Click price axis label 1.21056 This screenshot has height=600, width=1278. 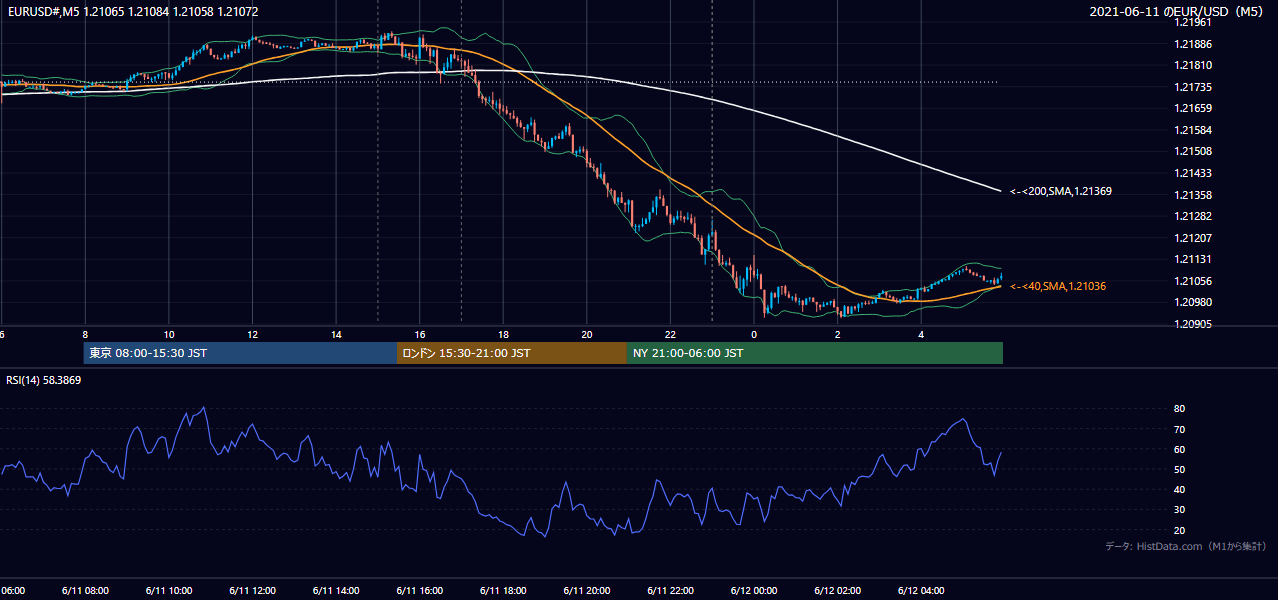coord(1193,281)
